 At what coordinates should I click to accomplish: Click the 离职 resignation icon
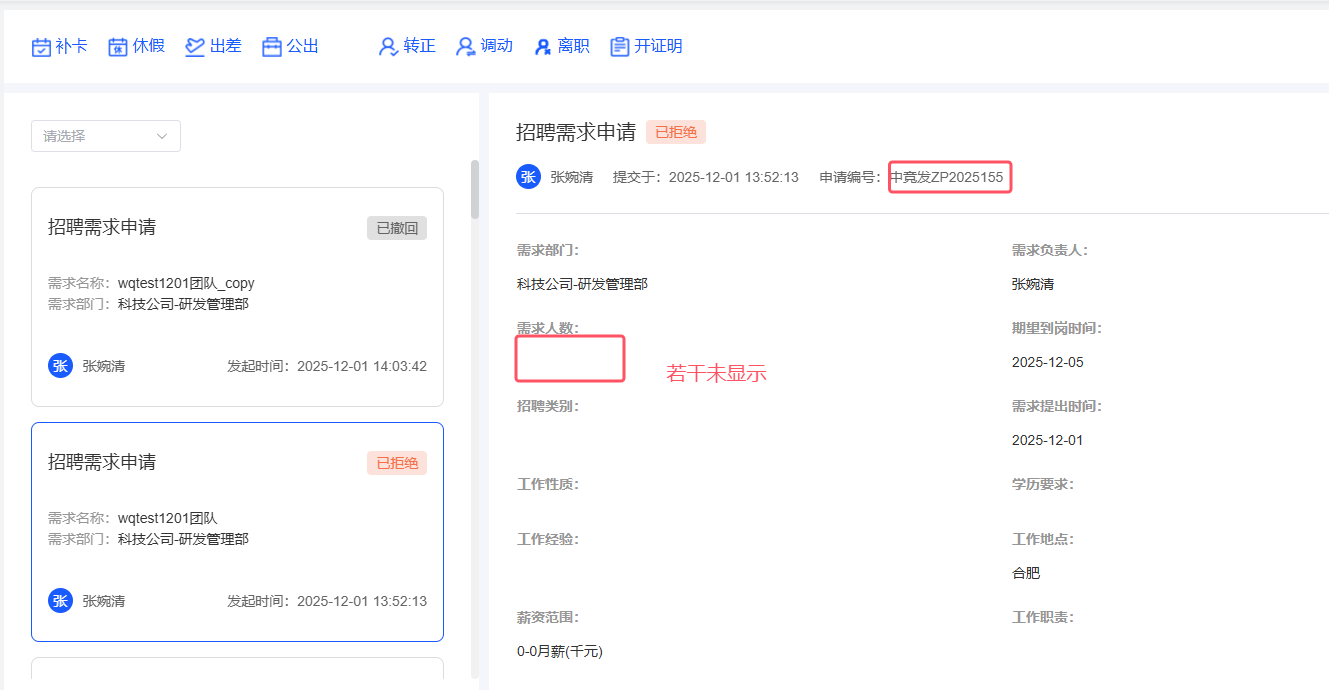[x=543, y=47]
